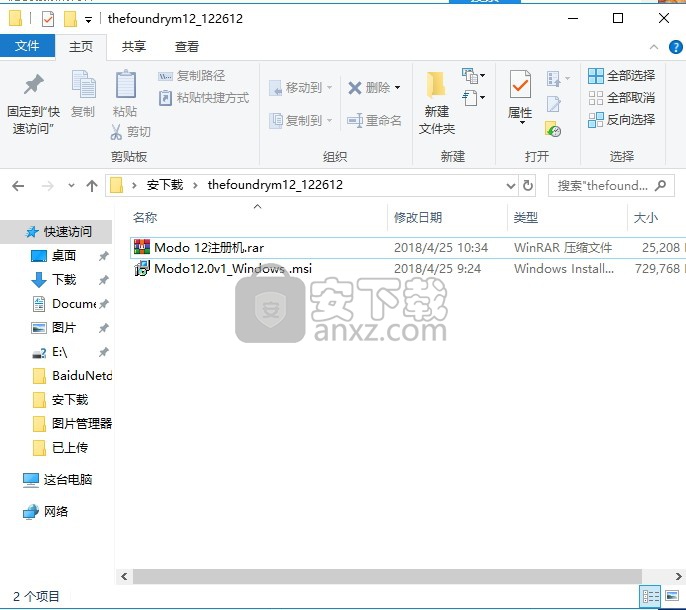The height and width of the screenshot is (610, 686).
Task: Open the Easy access dropdown icon
Action: click(x=473, y=98)
